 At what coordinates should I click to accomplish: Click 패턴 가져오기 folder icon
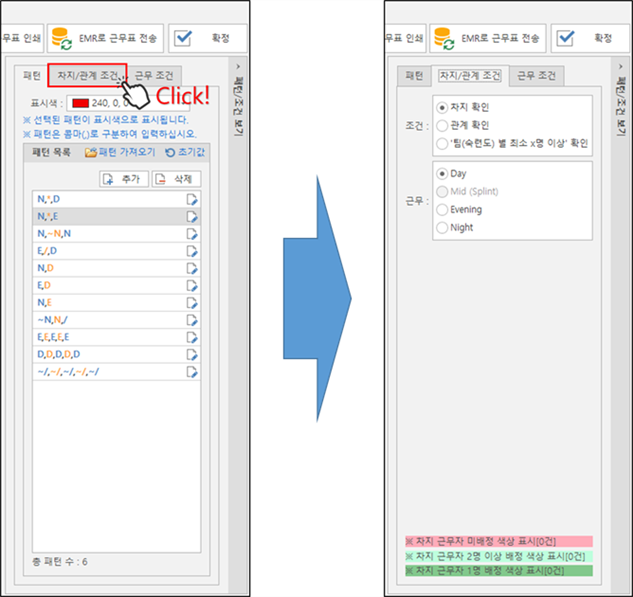[x=91, y=153]
